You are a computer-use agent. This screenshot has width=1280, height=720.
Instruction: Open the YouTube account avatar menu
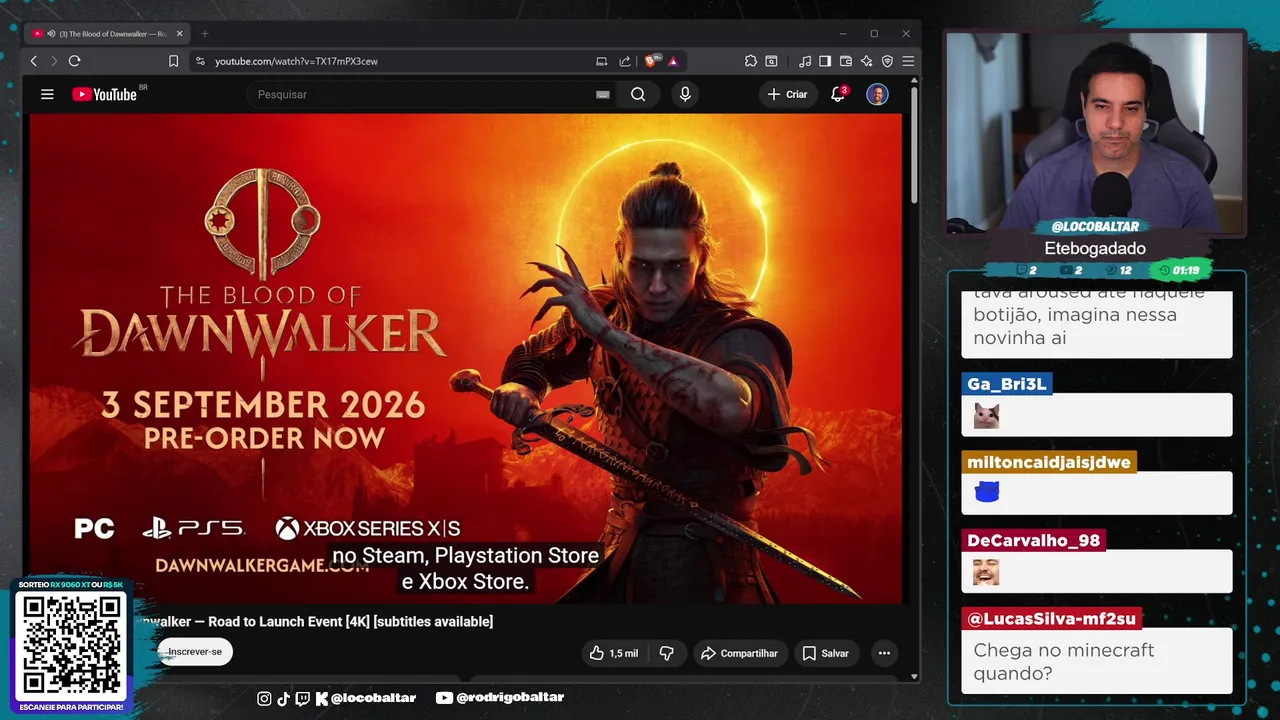[877, 94]
